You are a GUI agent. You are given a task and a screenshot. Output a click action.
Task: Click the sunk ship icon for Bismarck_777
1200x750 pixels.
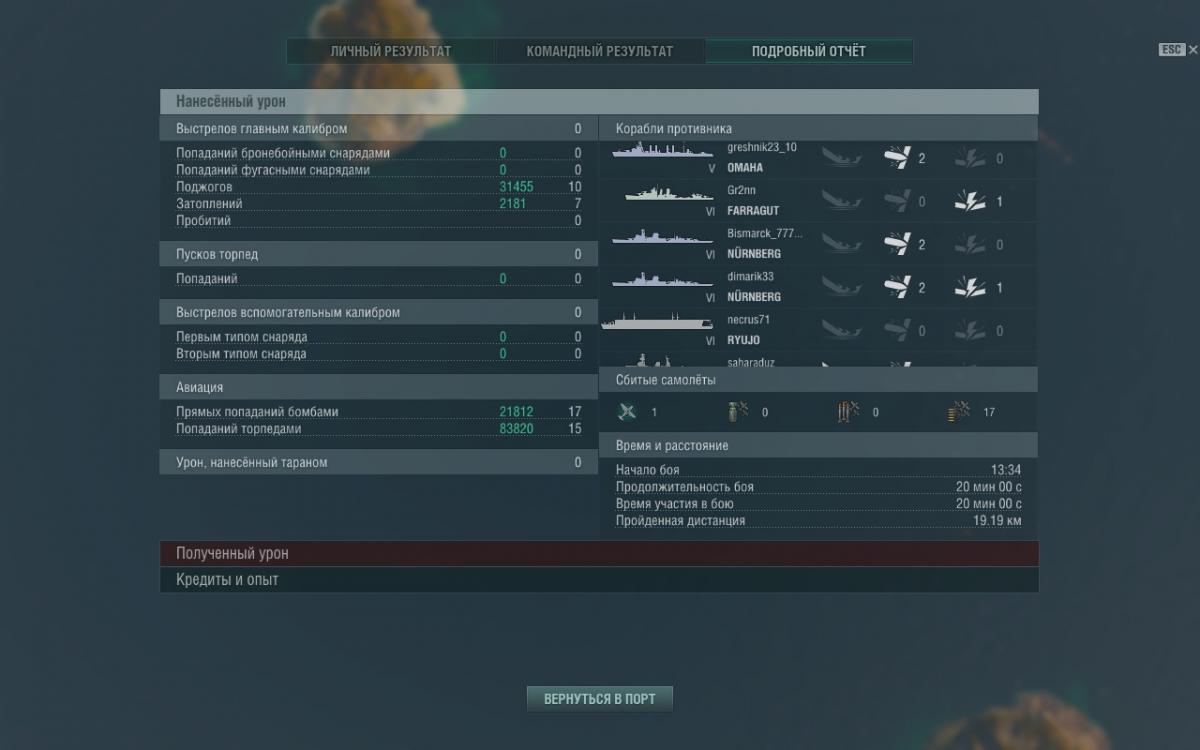click(x=842, y=244)
